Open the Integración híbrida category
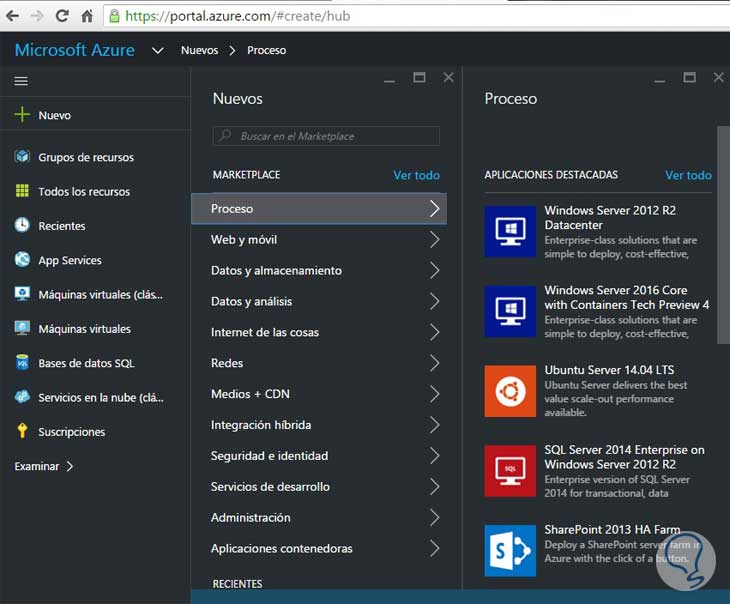 319,425
